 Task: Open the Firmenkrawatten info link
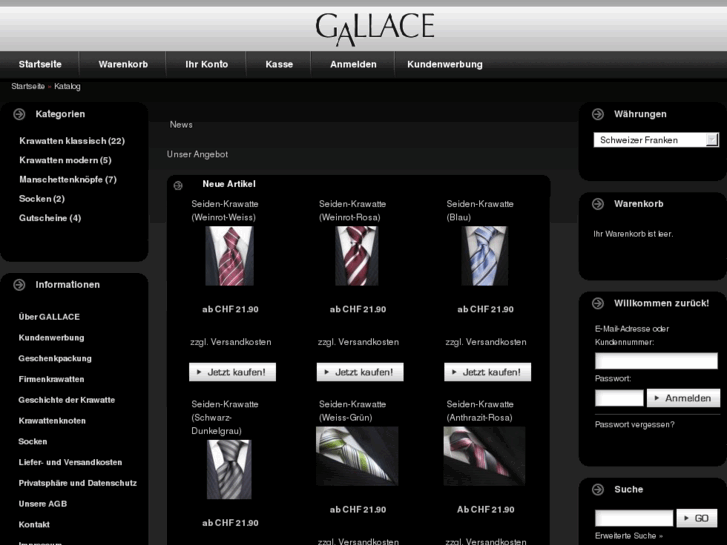[x=51, y=379]
